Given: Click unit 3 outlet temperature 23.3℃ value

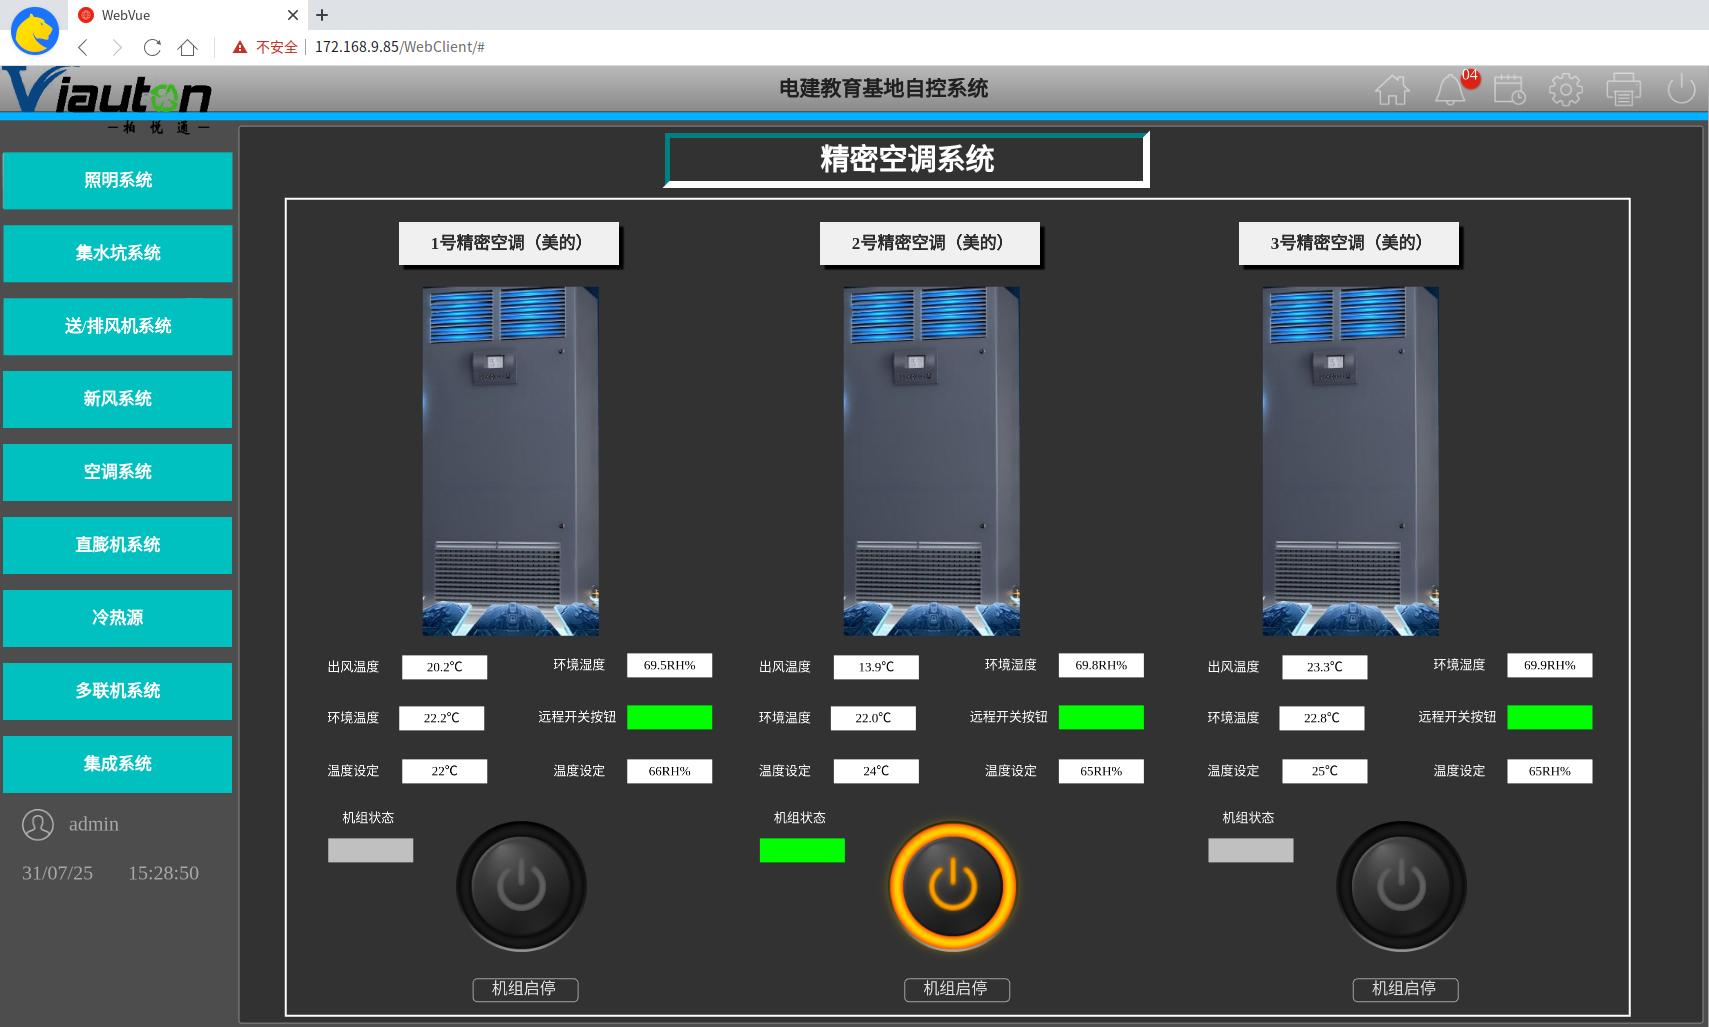Looking at the screenshot, I should [1325, 667].
